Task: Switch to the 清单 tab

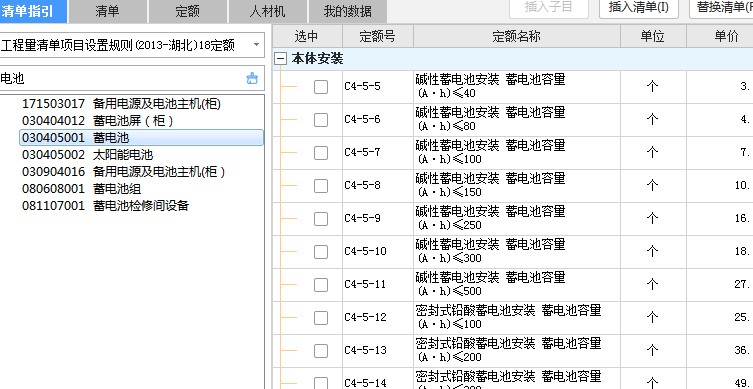Action: [108, 12]
